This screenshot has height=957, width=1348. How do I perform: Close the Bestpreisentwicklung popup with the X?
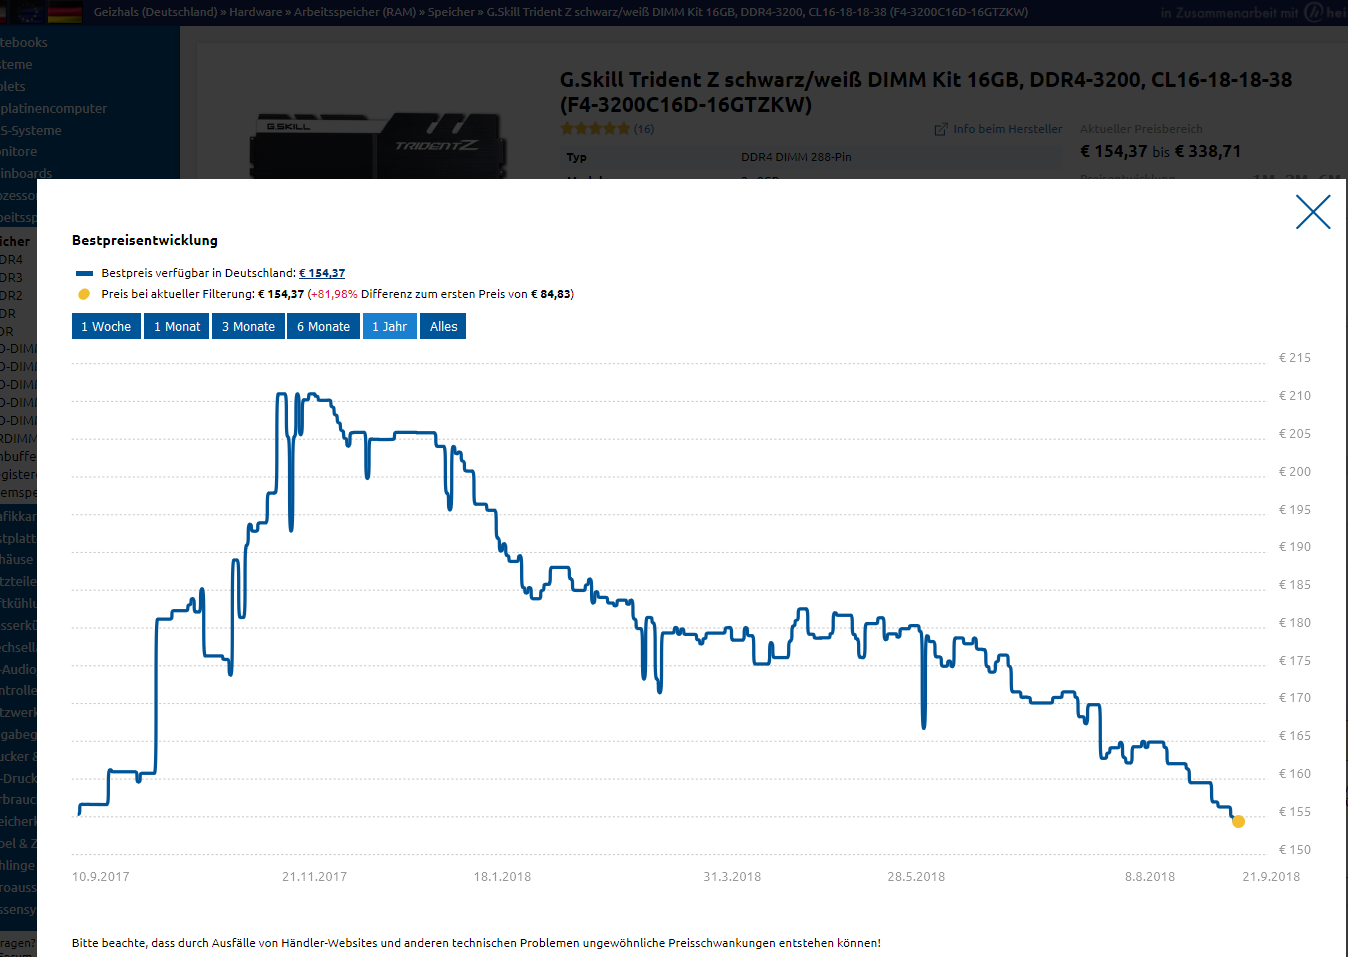coord(1313,212)
